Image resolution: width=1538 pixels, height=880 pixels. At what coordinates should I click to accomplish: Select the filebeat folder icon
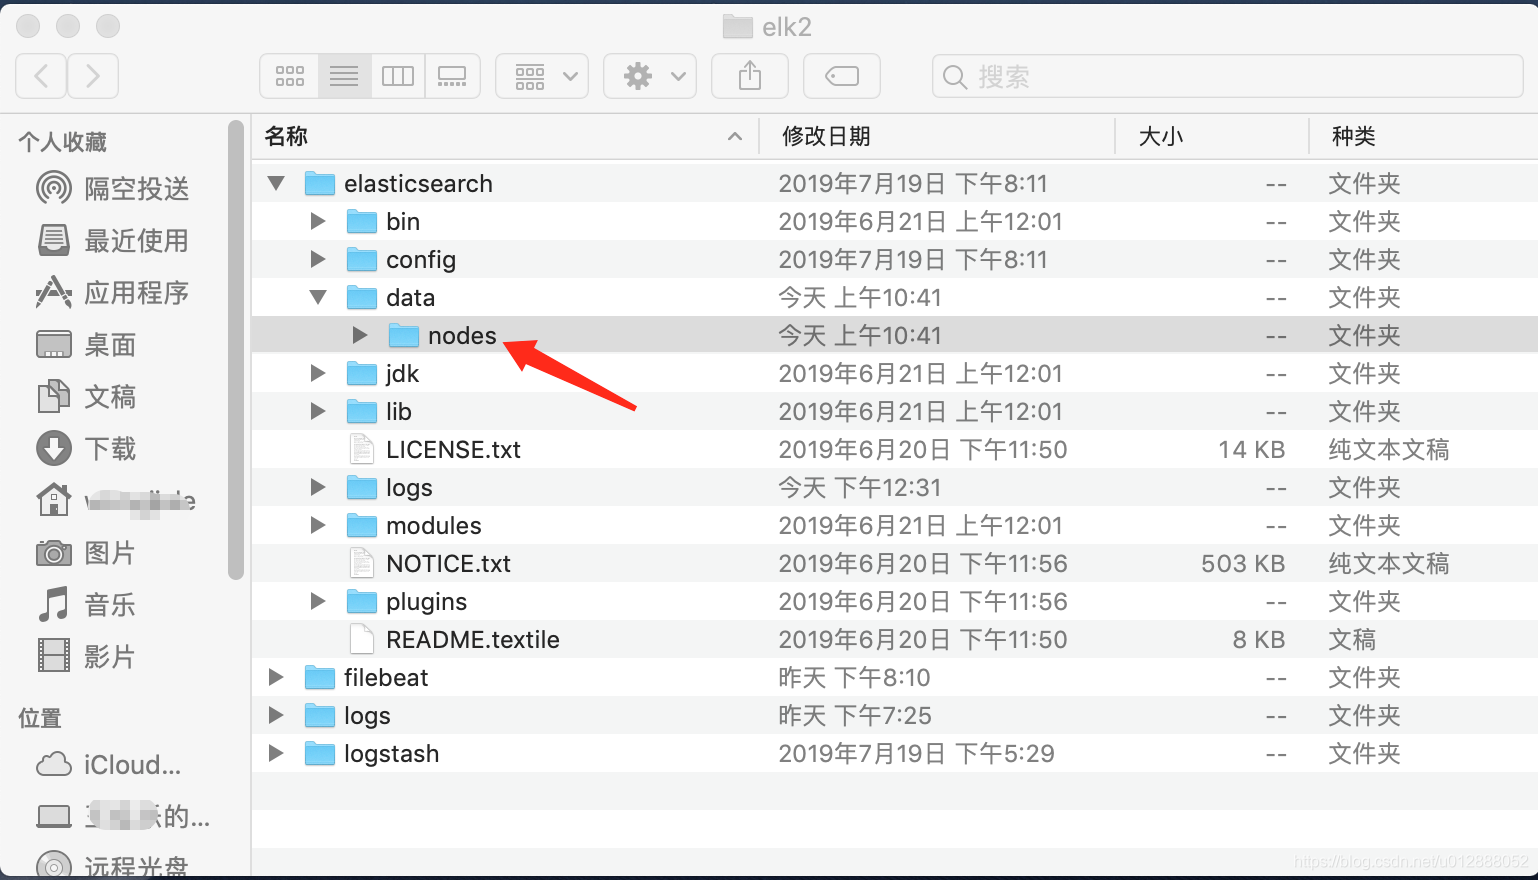320,677
